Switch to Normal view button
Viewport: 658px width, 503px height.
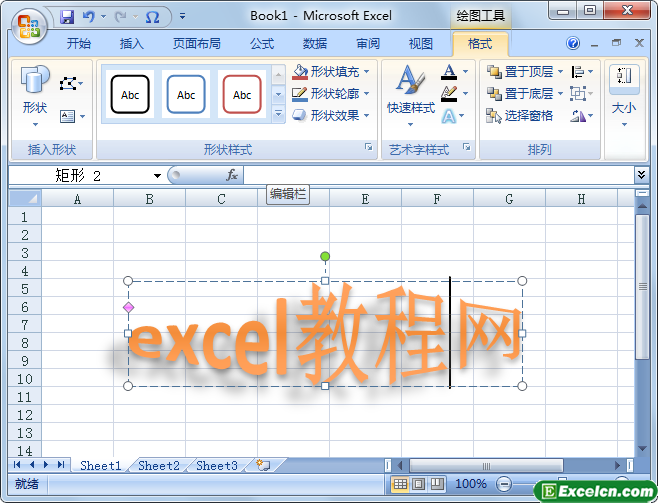(400, 484)
